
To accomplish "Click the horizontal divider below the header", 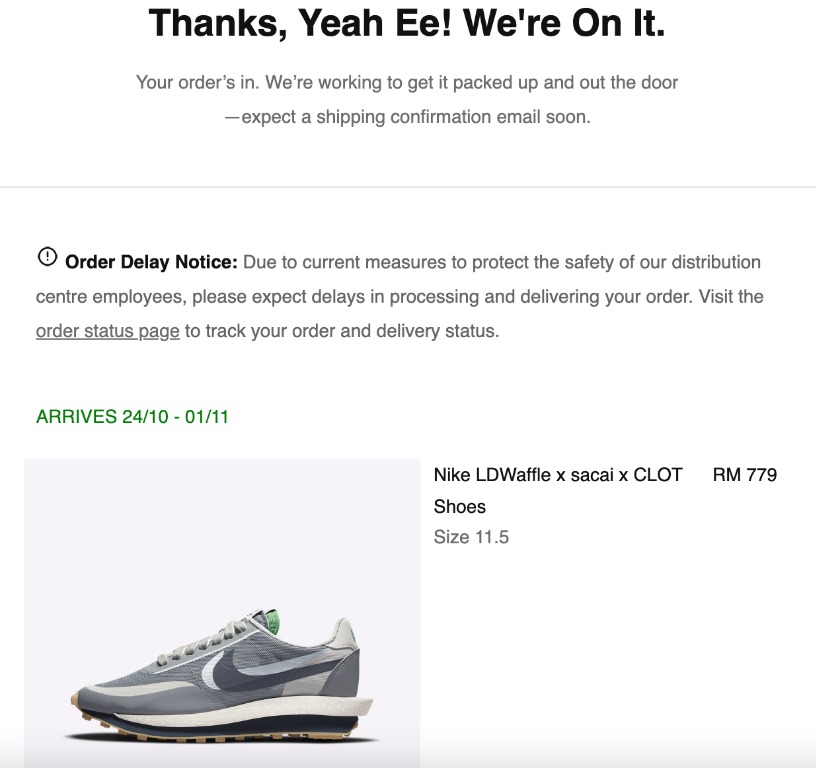I will pyautogui.click(x=408, y=187).
